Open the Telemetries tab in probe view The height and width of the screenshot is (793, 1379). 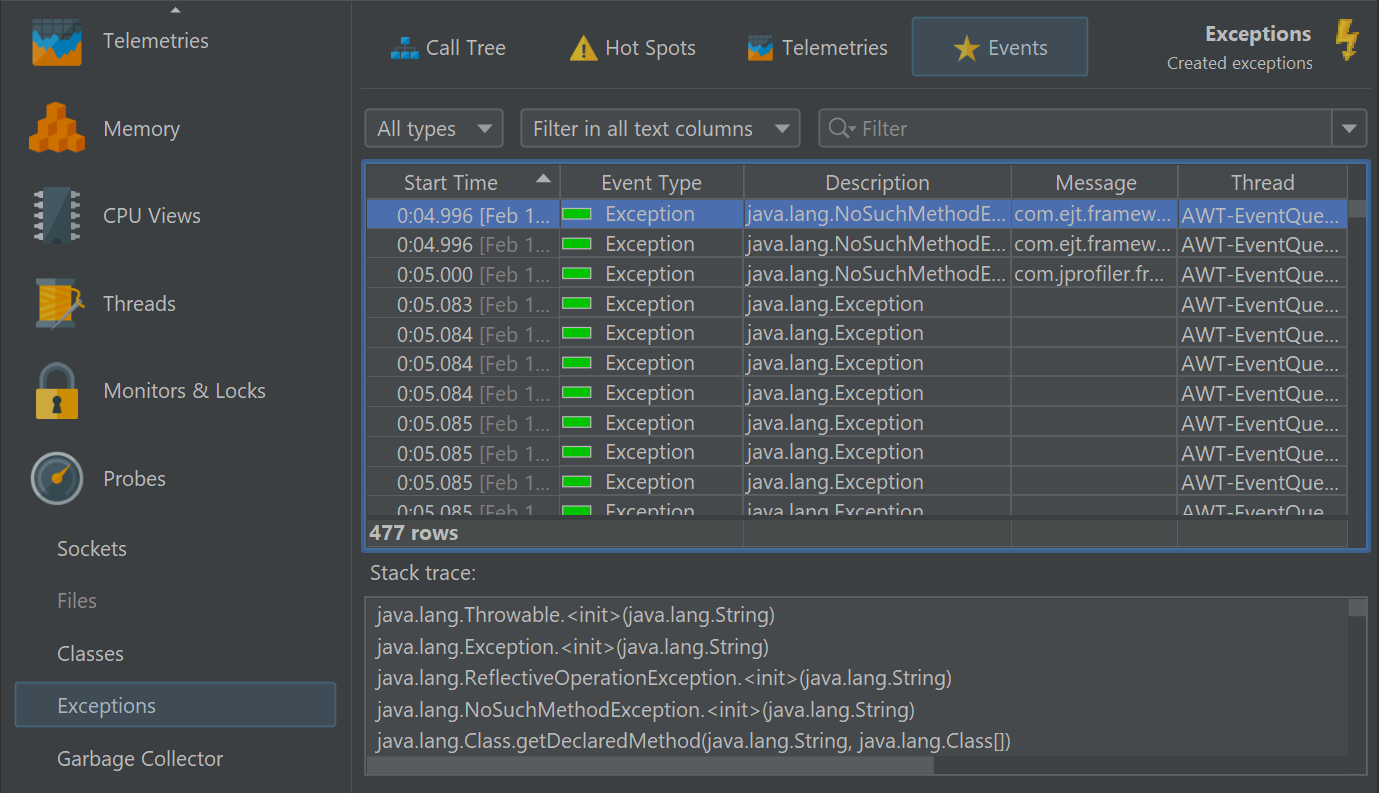click(x=817, y=48)
